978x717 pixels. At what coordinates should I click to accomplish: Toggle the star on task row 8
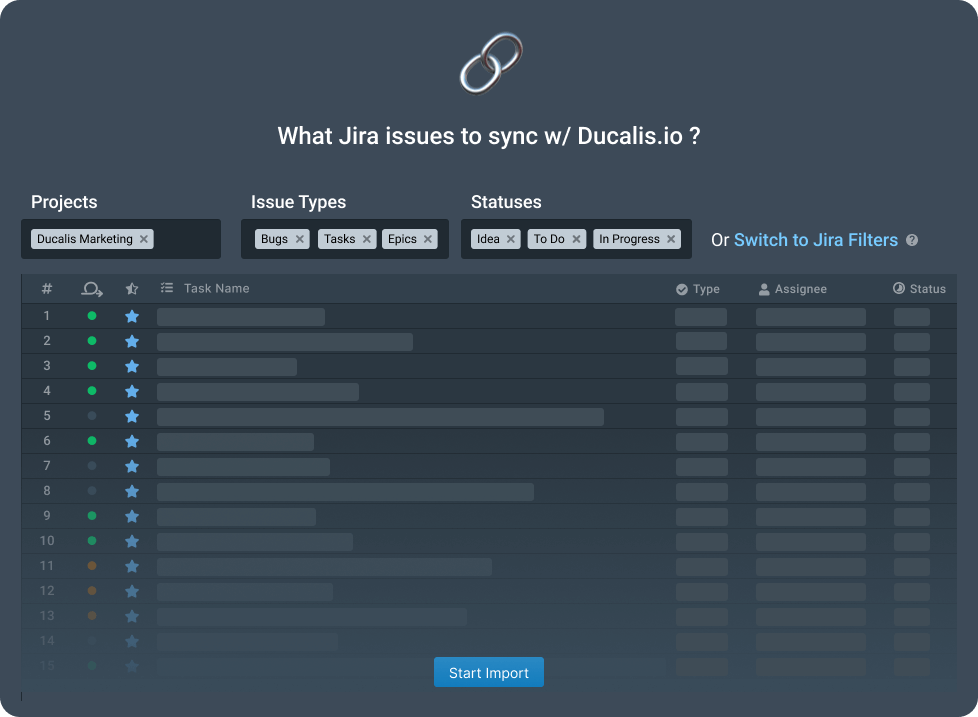(132, 491)
